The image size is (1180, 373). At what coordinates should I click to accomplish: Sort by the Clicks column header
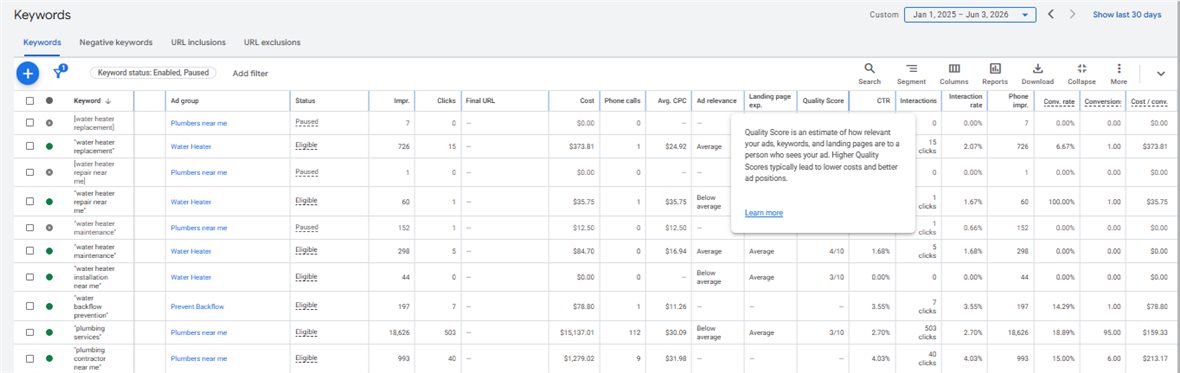[x=446, y=101]
